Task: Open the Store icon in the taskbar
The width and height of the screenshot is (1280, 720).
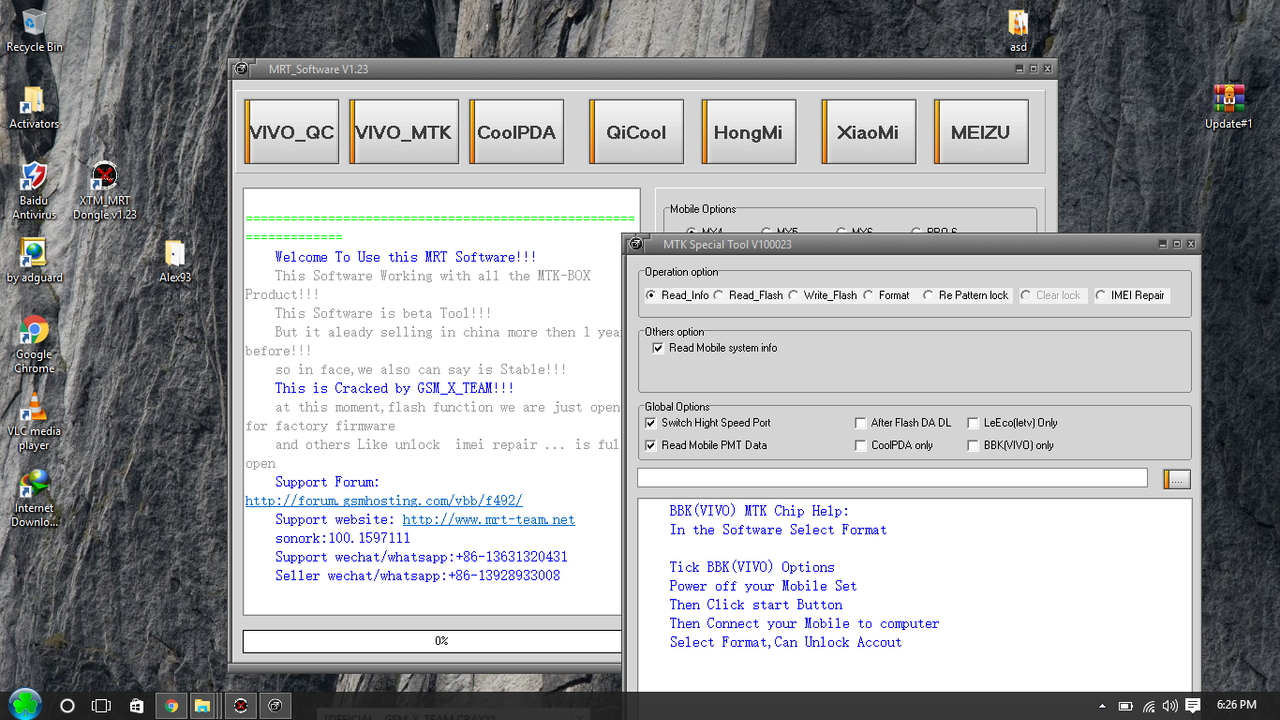Action: pyautogui.click(x=136, y=705)
